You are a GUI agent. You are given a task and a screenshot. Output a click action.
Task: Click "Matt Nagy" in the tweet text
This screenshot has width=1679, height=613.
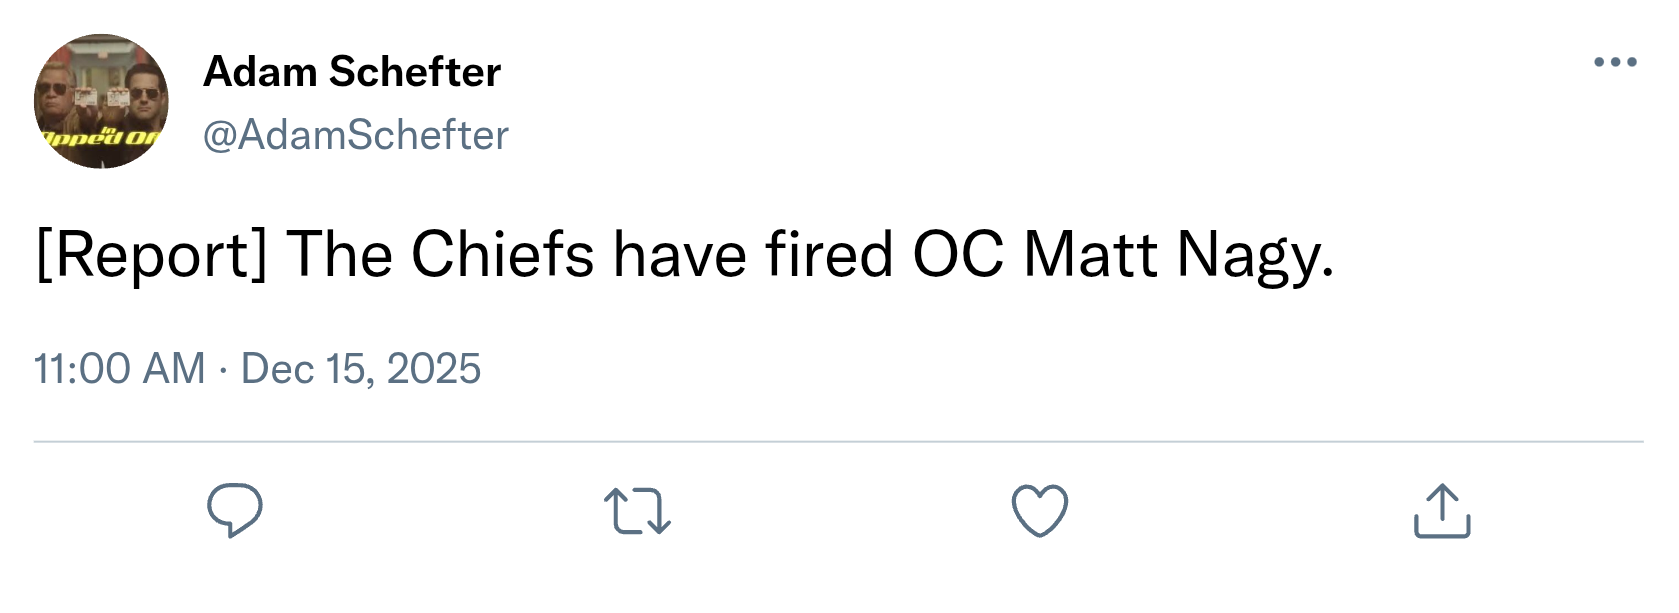tap(1178, 255)
